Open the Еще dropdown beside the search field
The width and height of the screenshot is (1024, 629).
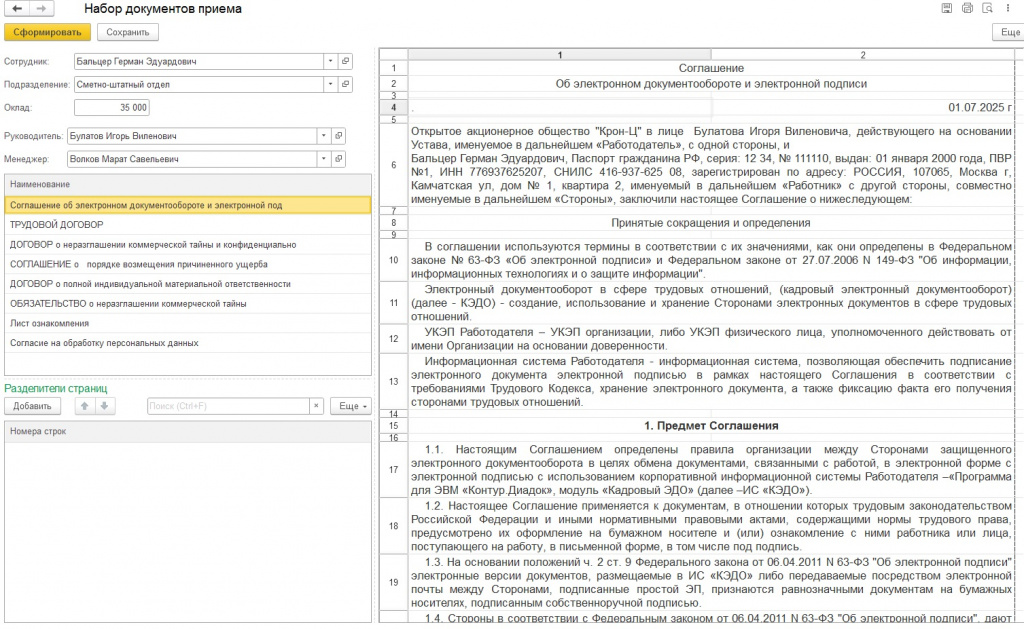click(351, 406)
